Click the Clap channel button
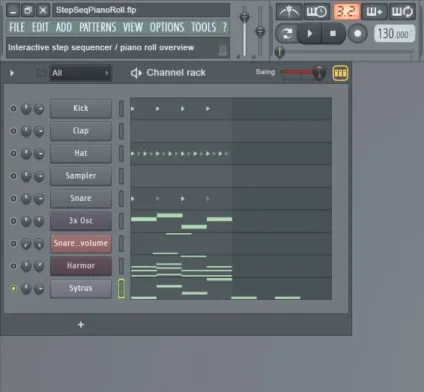Screen dimensions: 424x392 (x=81, y=131)
